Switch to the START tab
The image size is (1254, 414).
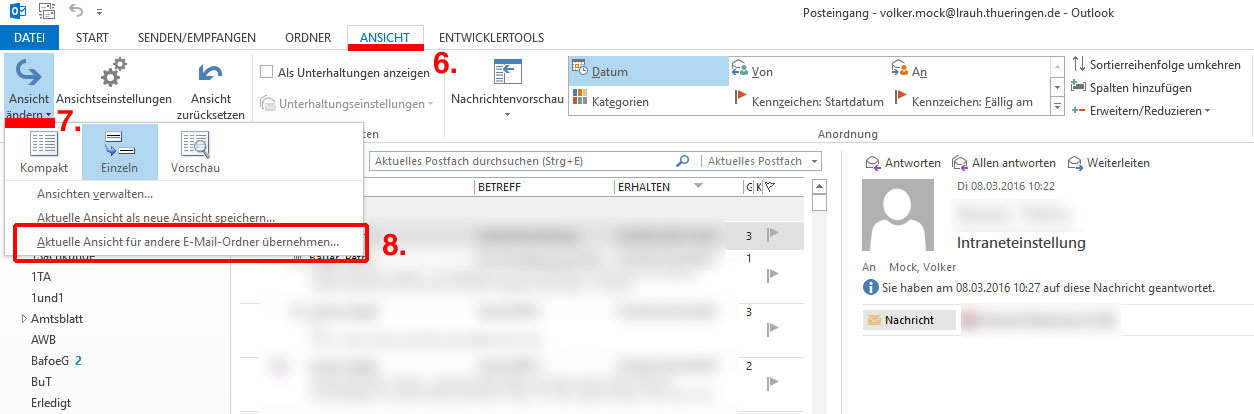coord(92,38)
